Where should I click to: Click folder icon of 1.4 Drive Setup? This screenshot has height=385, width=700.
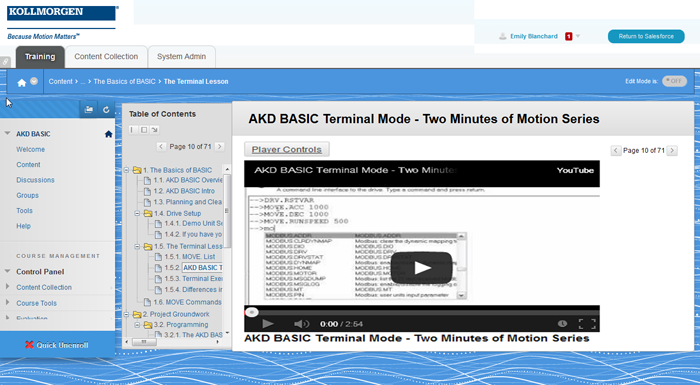[148, 213]
